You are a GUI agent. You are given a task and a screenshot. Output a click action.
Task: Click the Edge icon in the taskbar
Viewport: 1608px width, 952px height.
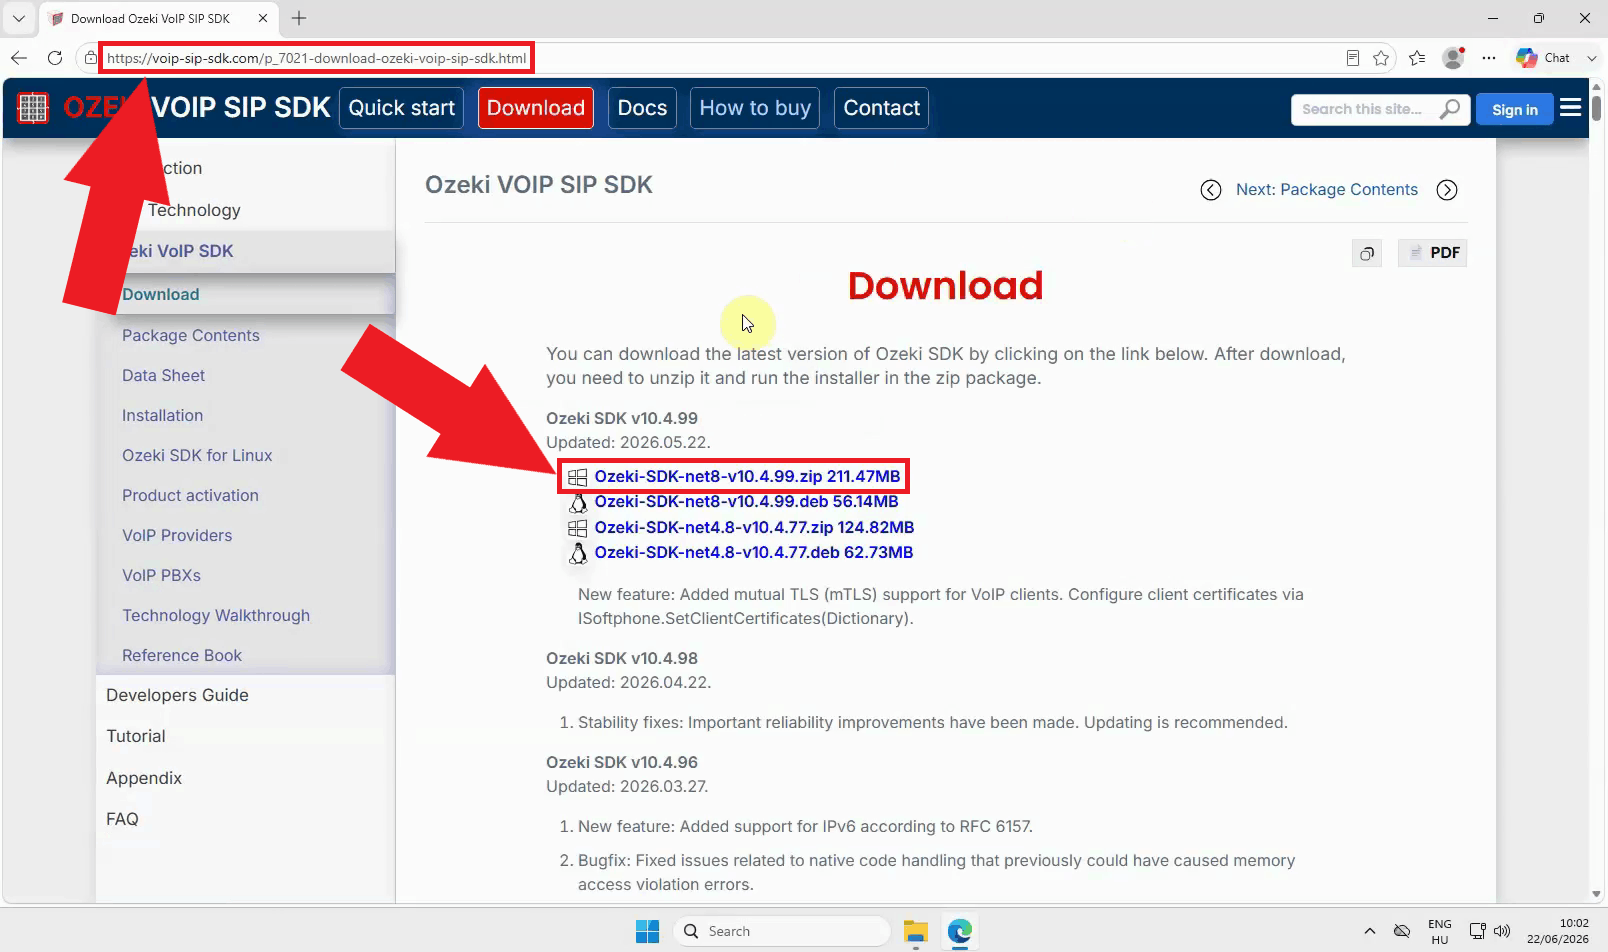960,931
